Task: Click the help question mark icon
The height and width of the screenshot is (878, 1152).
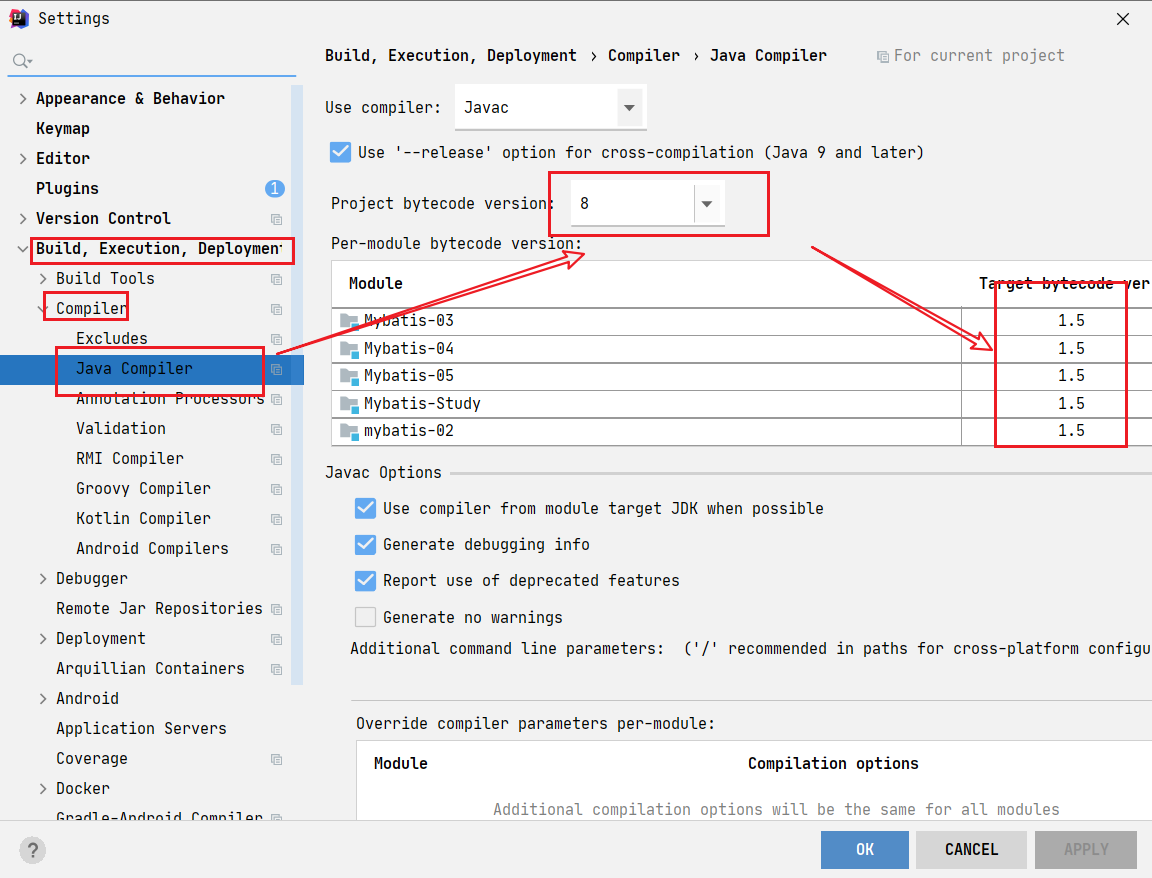Action: (x=33, y=850)
